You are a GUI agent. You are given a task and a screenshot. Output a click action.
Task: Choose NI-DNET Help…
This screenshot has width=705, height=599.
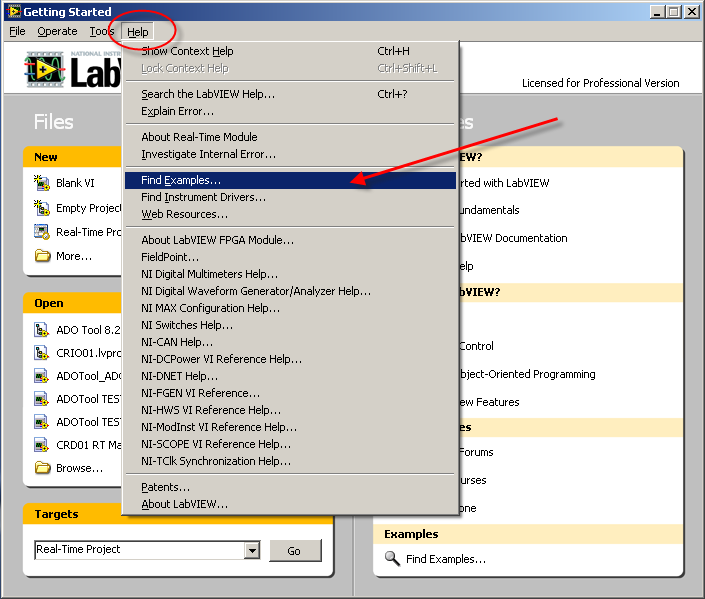(290, 376)
